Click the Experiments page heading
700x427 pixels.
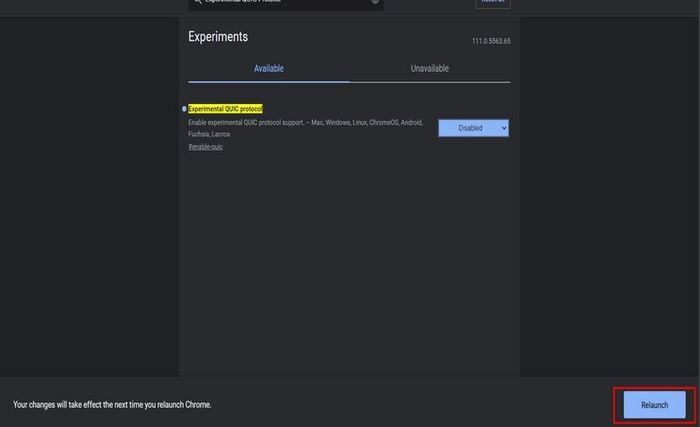[218, 37]
